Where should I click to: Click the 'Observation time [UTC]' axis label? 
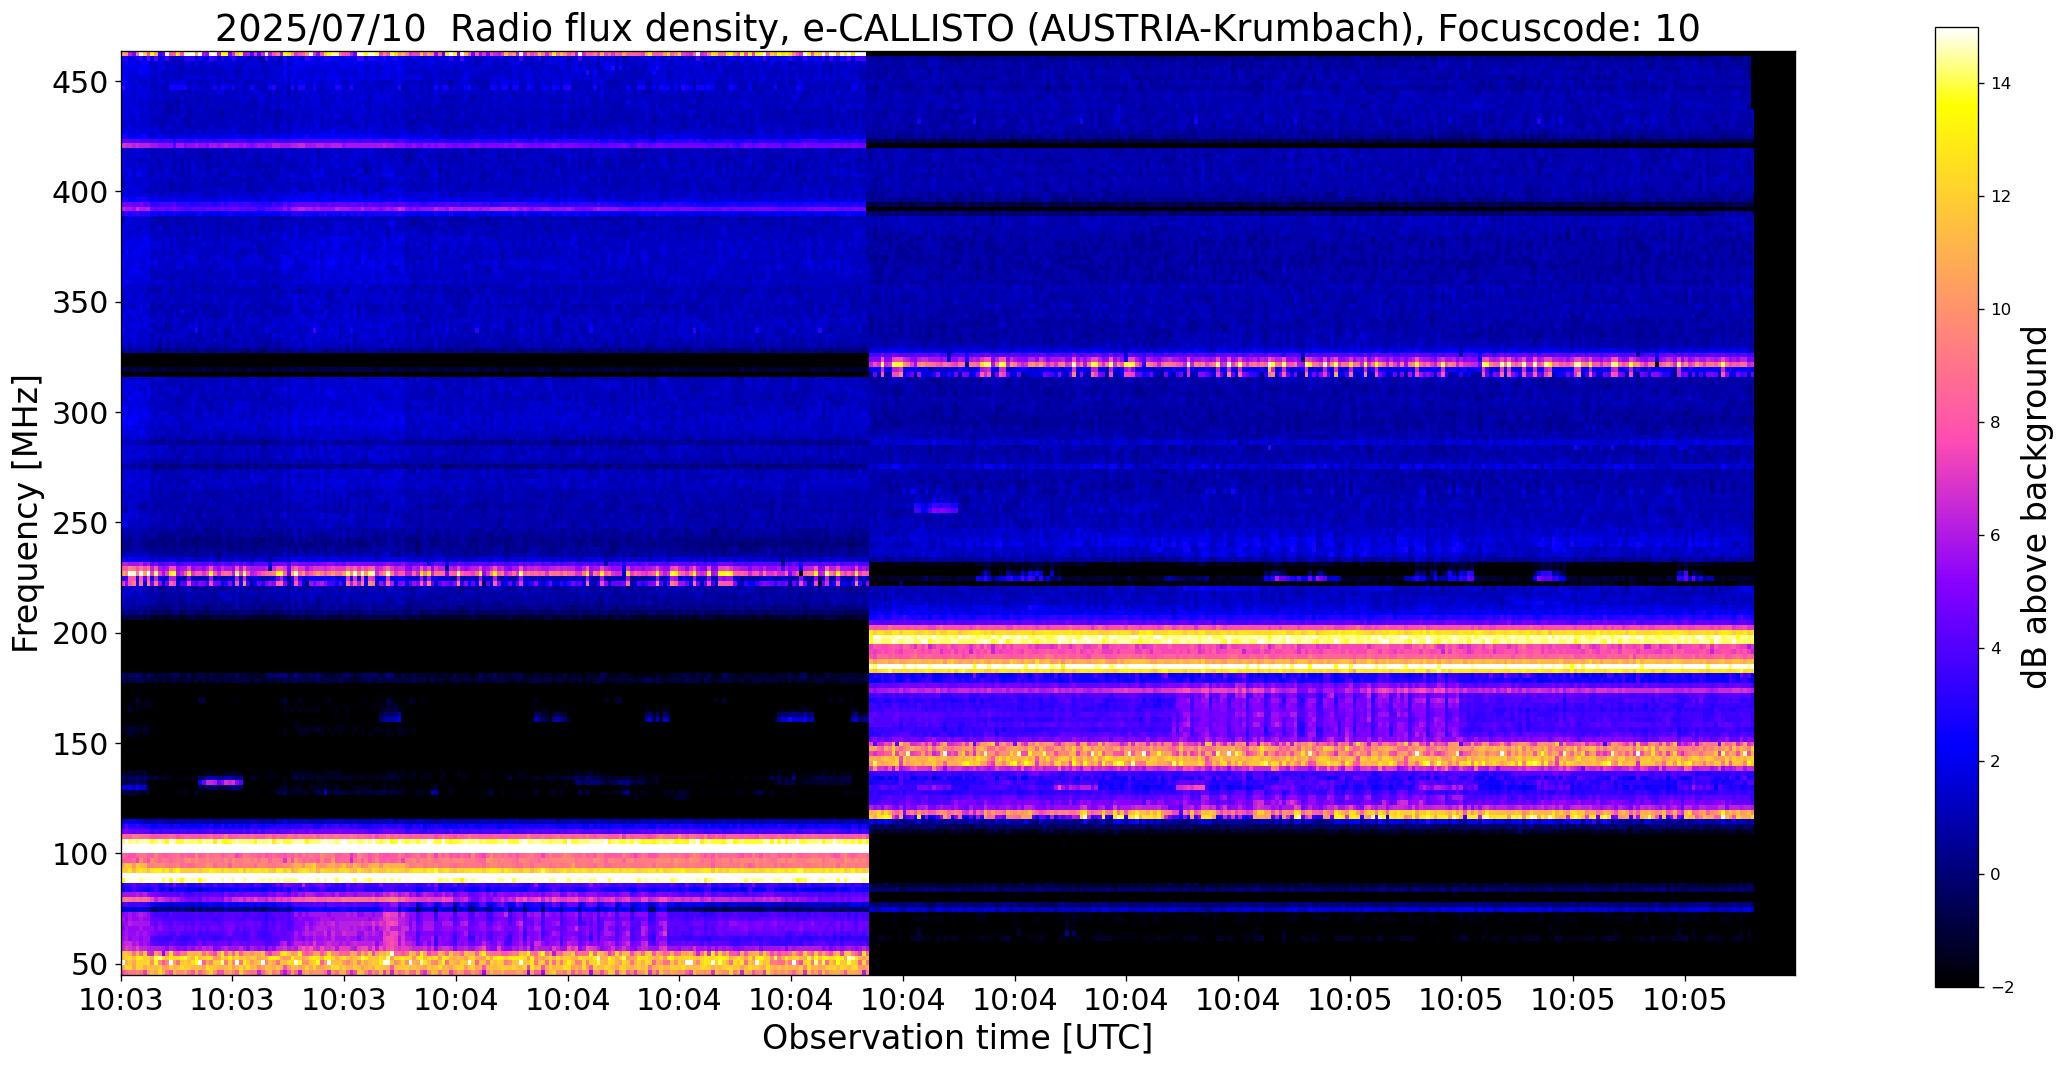coord(957,1038)
